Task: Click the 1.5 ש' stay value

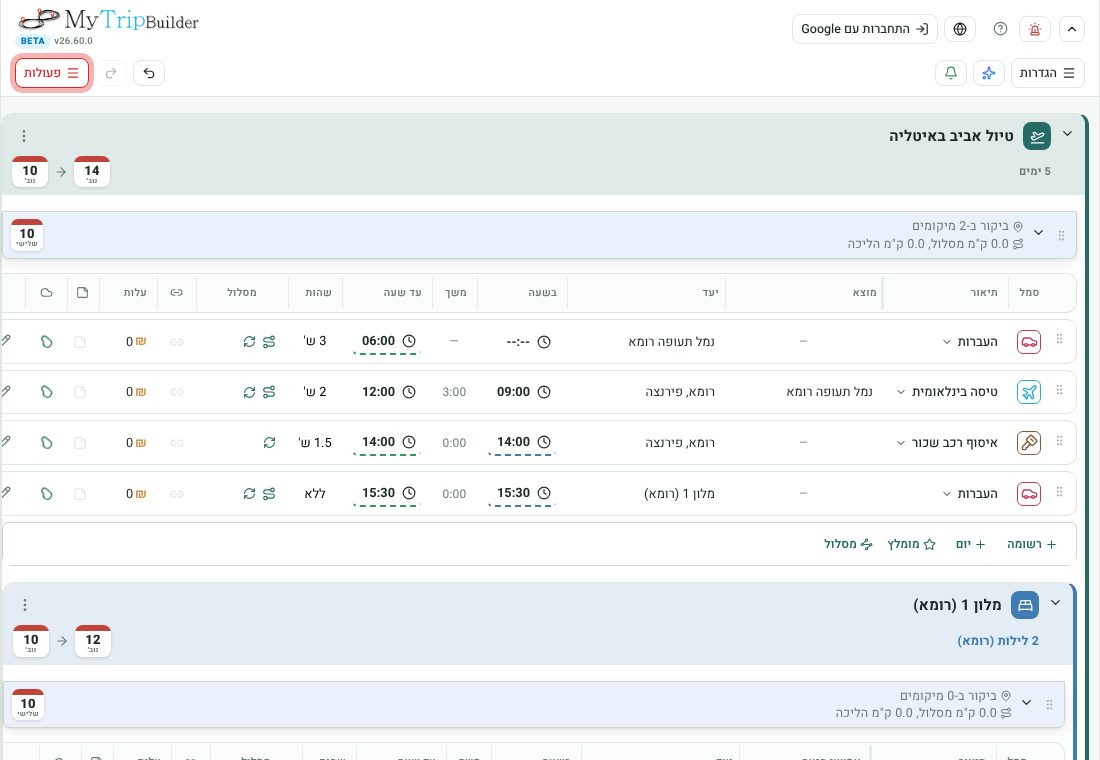Action: [315, 443]
